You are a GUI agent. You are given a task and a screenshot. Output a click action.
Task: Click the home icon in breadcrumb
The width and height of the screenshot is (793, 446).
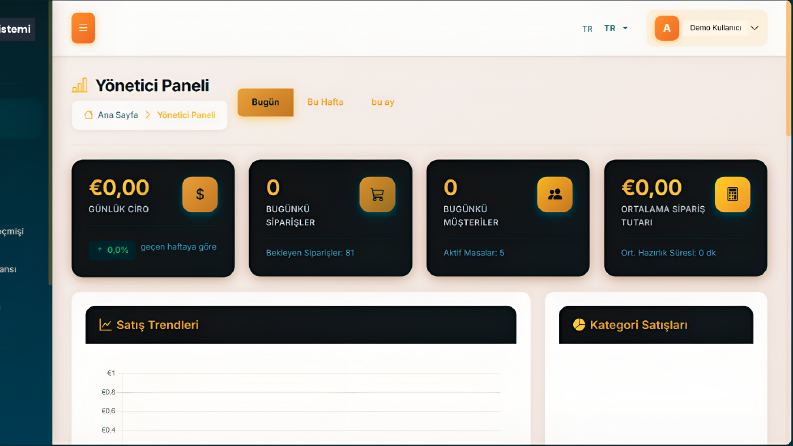(89, 115)
